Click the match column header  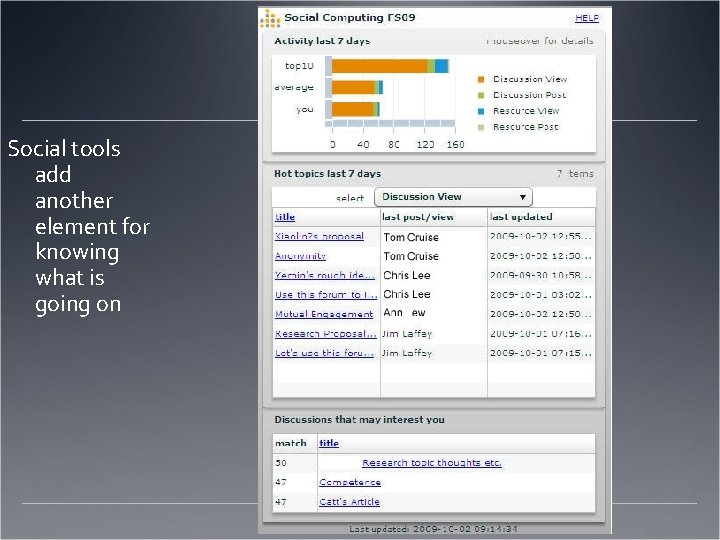(291, 443)
